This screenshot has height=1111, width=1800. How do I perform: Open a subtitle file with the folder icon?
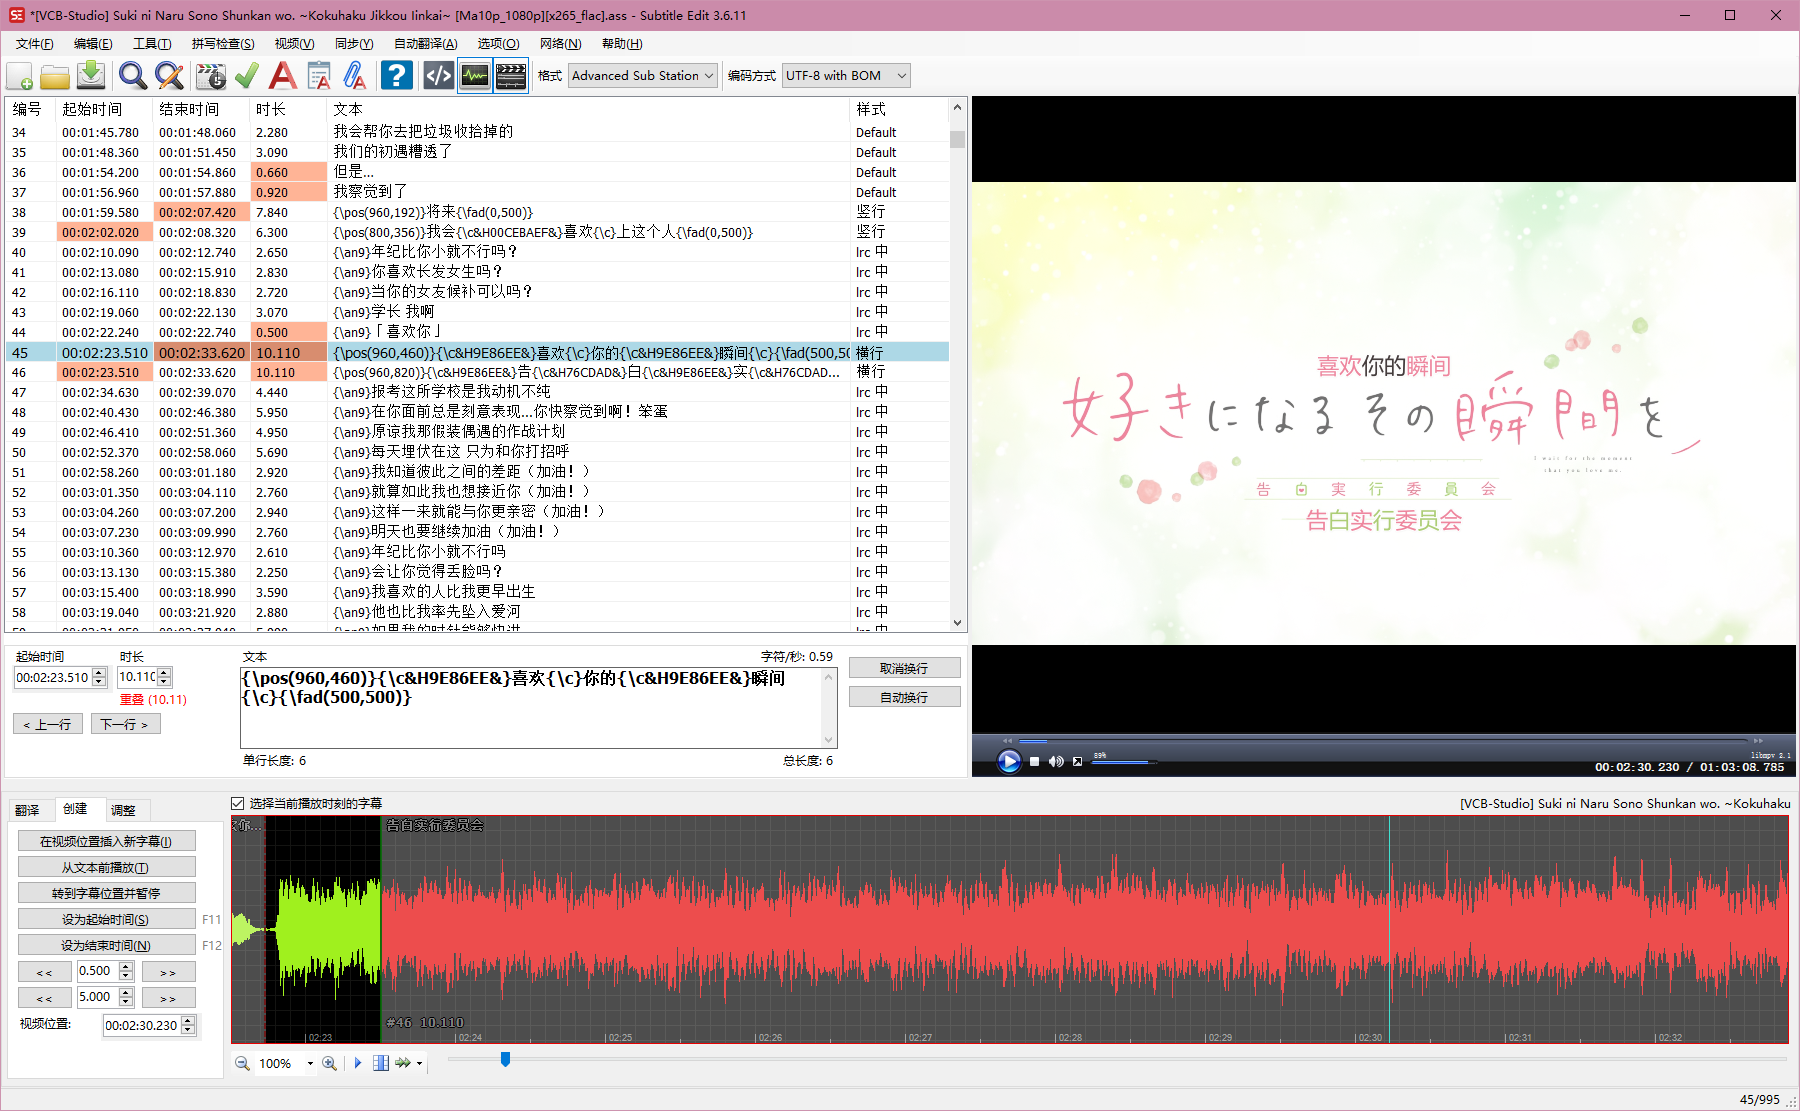55,76
